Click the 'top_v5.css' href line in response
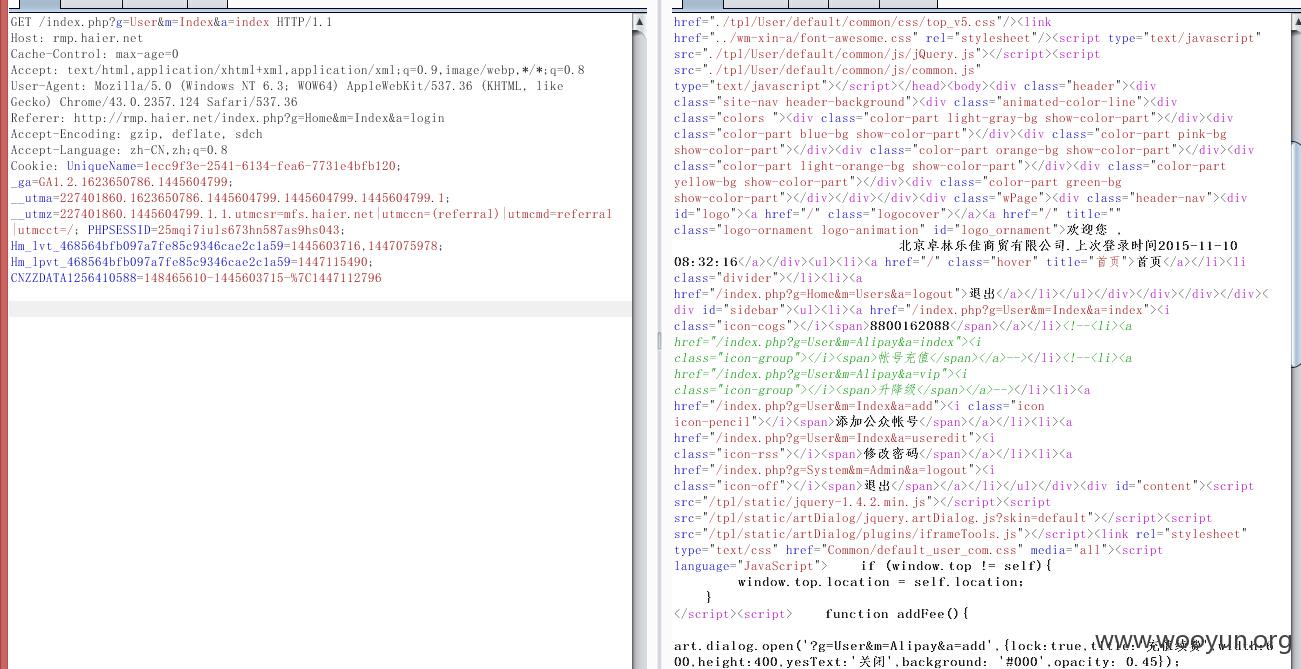The height and width of the screenshot is (669, 1301). point(863,22)
